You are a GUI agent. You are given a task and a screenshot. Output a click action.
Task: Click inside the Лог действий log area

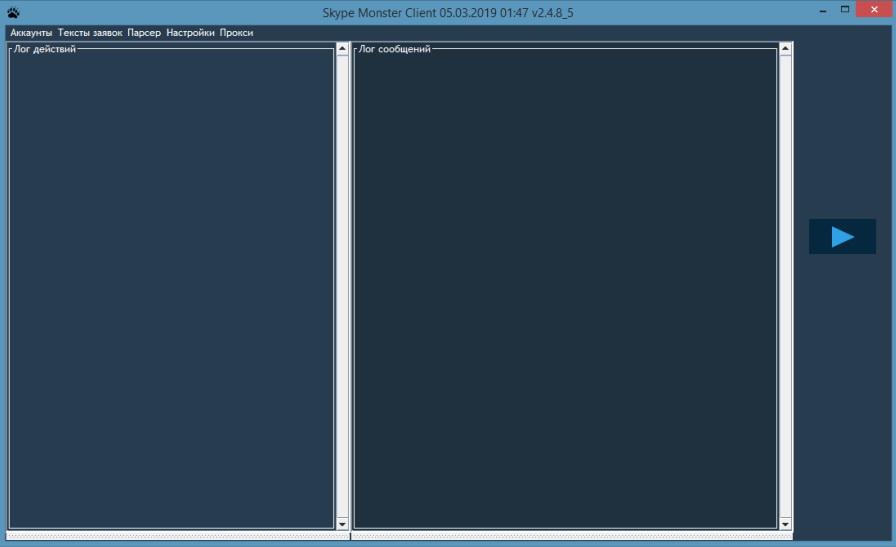[171, 289]
